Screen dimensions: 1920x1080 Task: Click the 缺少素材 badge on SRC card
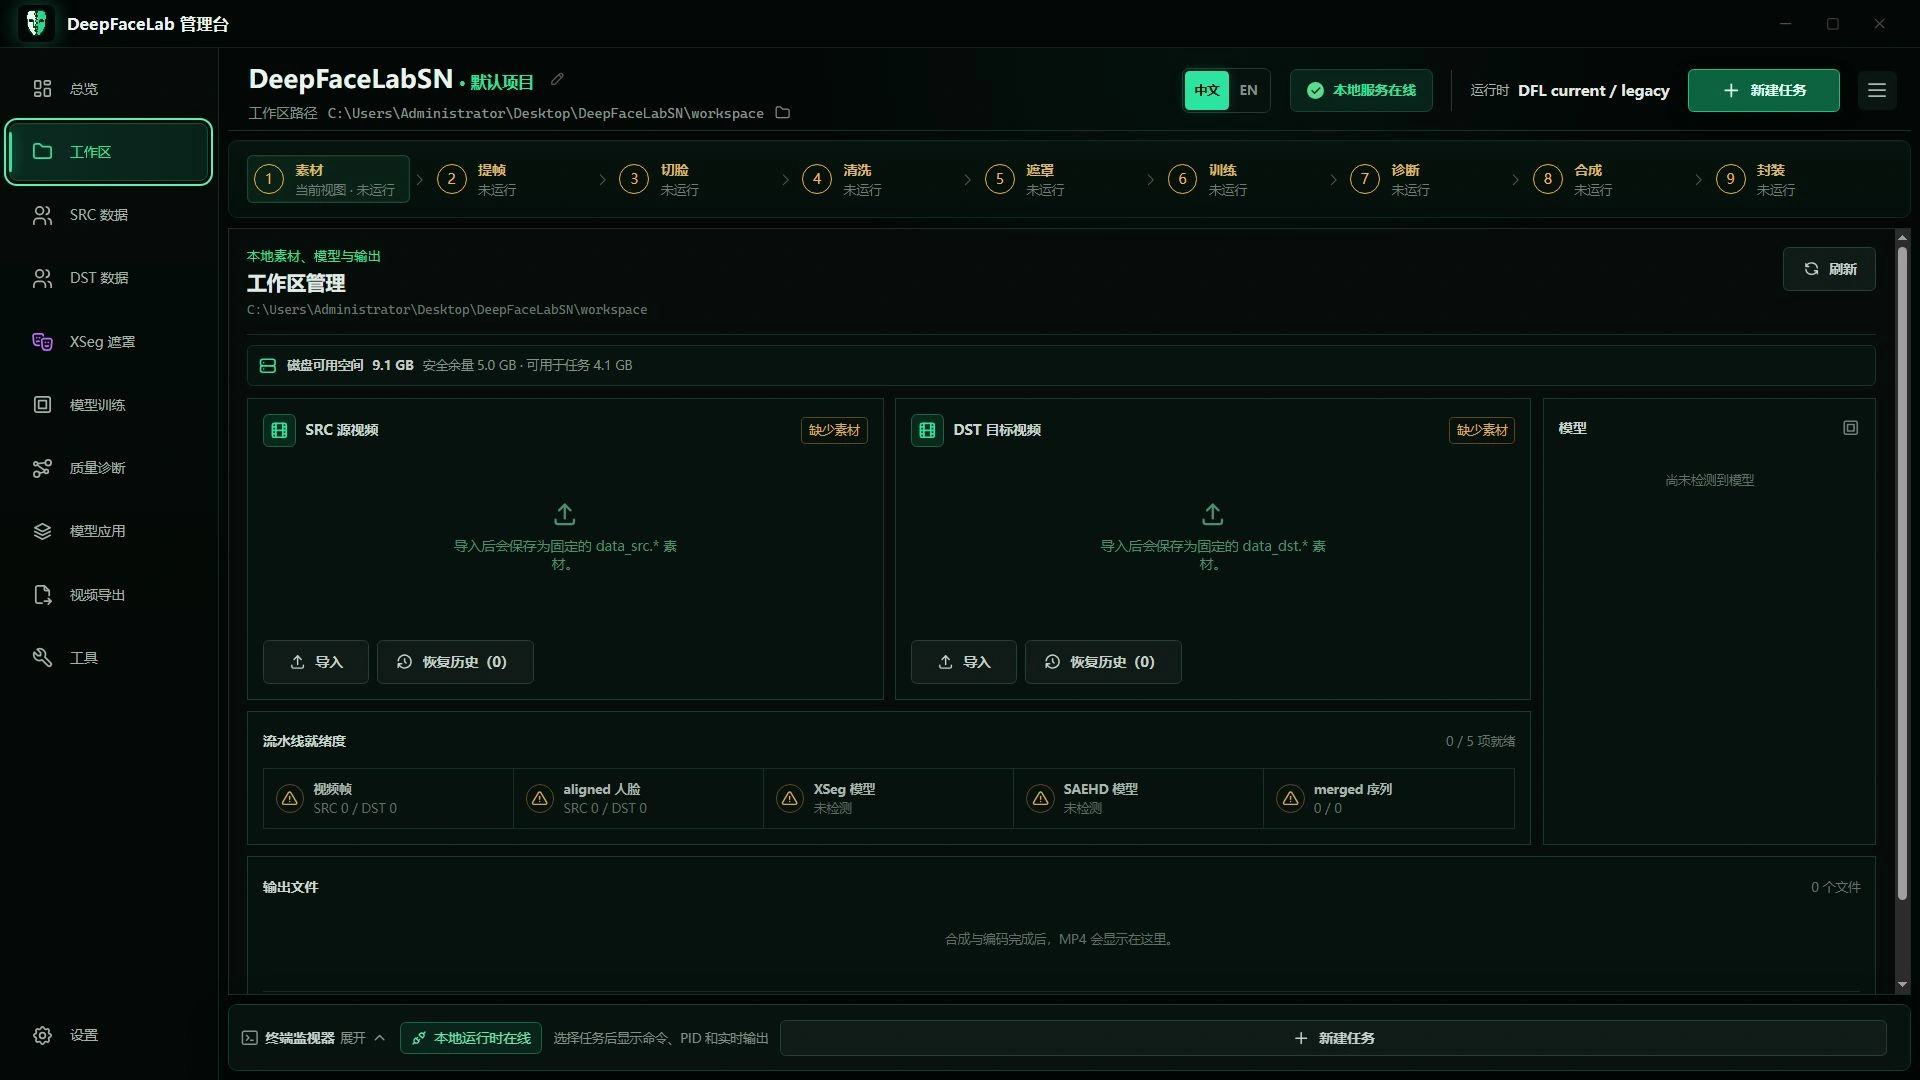[834, 430]
